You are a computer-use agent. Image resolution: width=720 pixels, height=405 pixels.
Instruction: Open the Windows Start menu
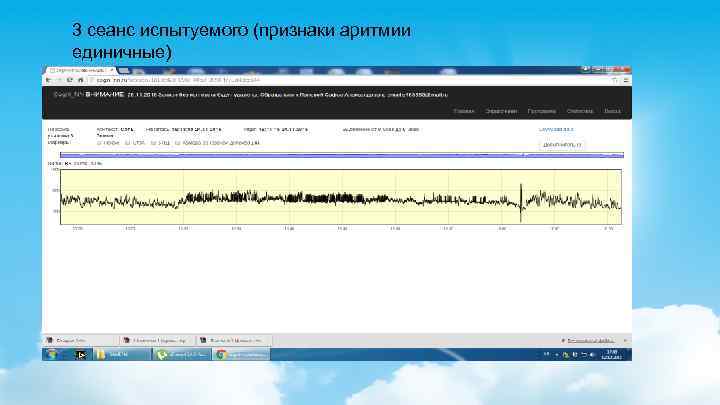tap(52, 354)
